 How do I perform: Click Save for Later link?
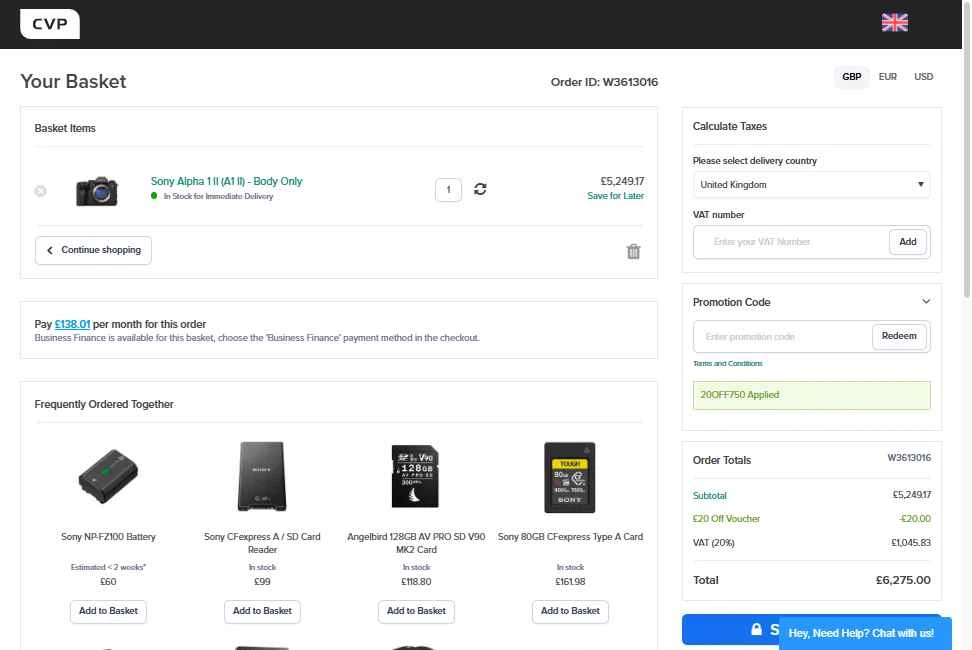tap(615, 196)
